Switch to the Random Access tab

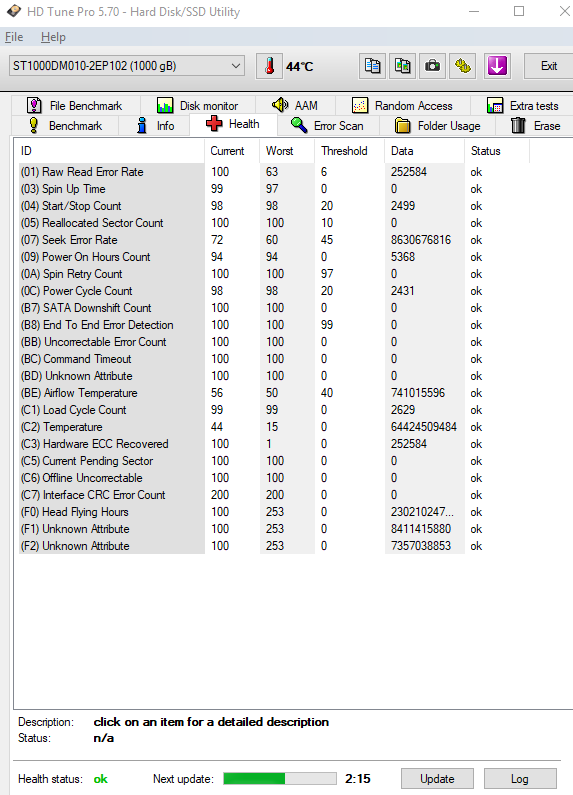click(x=403, y=105)
